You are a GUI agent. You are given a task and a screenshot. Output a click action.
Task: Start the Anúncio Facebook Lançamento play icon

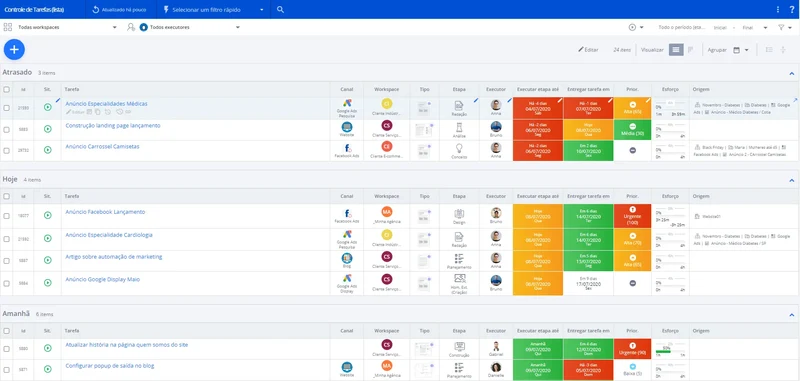(47, 215)
